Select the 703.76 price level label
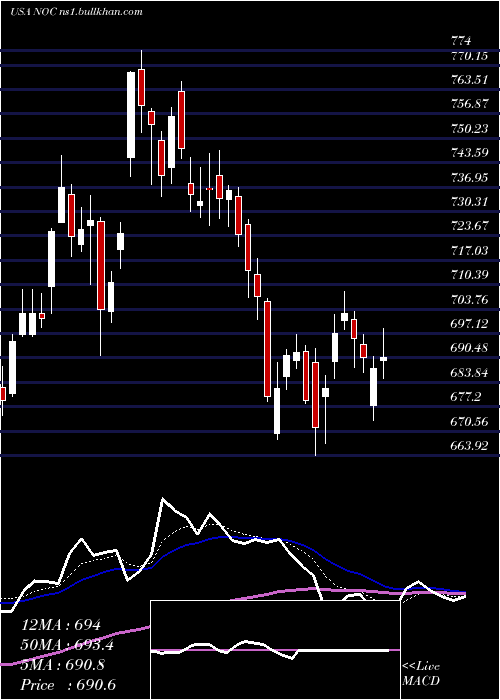Image resolution: width=500 pixels, height=700 pixels. pyautogui.click(x=469, y=300)
